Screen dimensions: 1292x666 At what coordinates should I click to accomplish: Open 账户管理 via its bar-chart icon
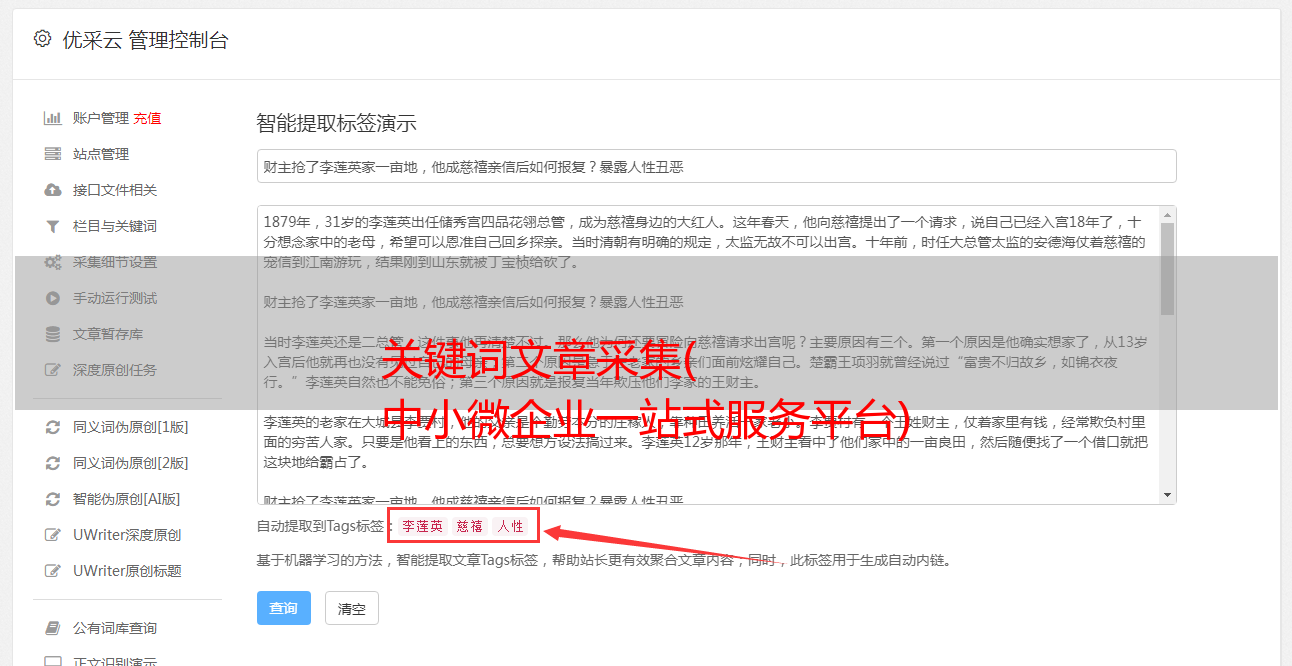(x=53, y=118)
